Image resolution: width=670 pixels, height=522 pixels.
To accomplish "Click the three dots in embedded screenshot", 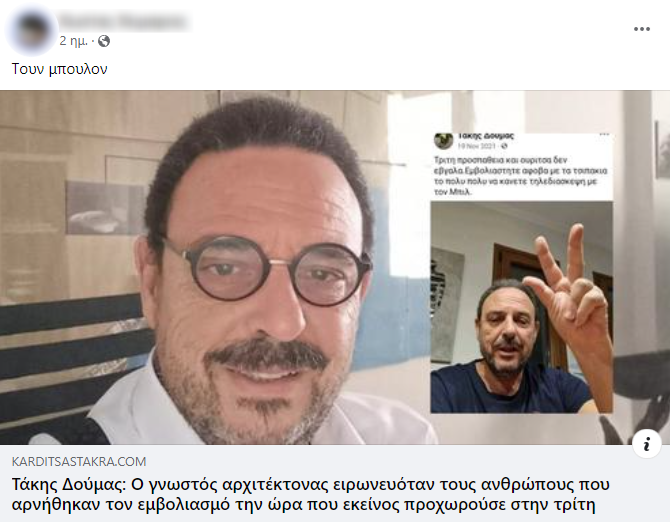I will point(604,134).
